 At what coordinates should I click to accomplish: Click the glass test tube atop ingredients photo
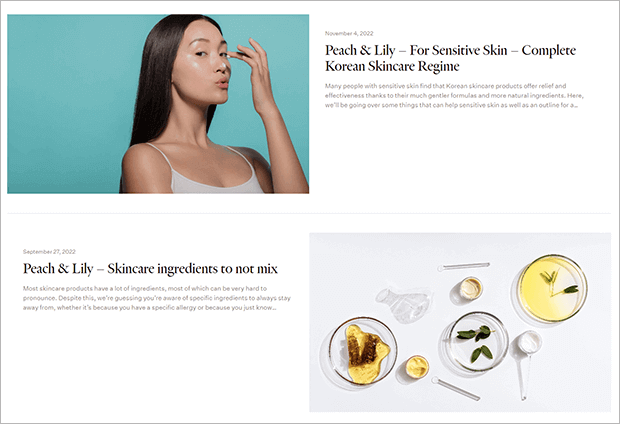coord(463,267)
